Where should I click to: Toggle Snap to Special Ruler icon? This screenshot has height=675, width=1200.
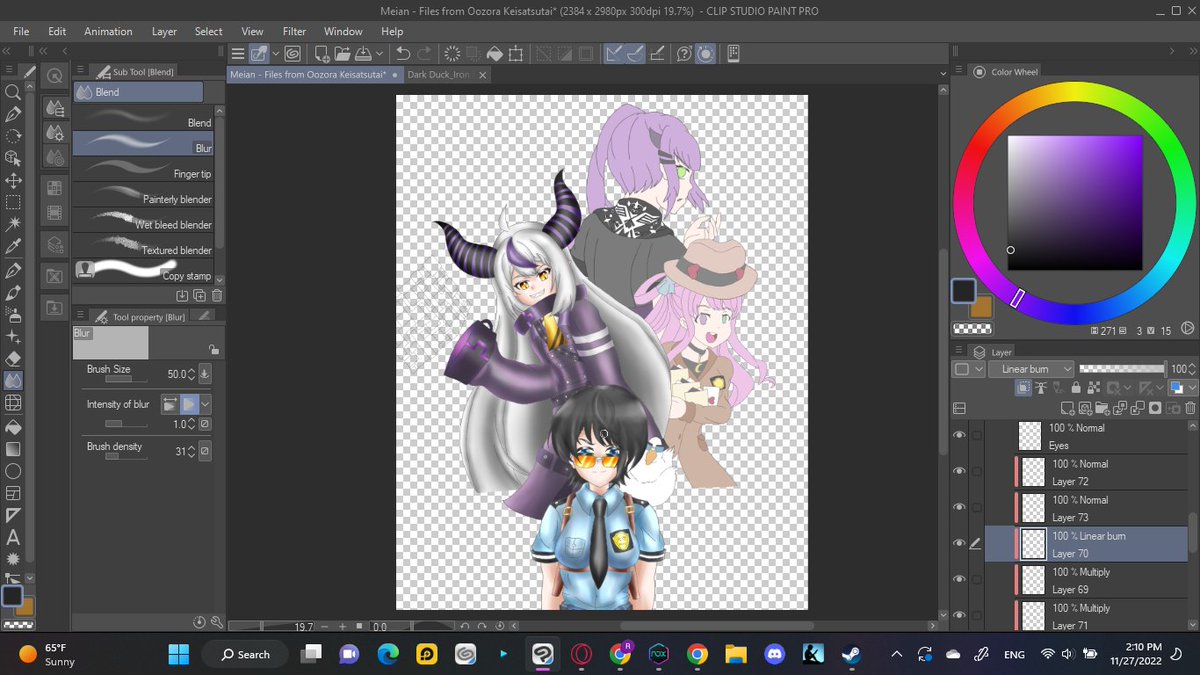point(636,53)
